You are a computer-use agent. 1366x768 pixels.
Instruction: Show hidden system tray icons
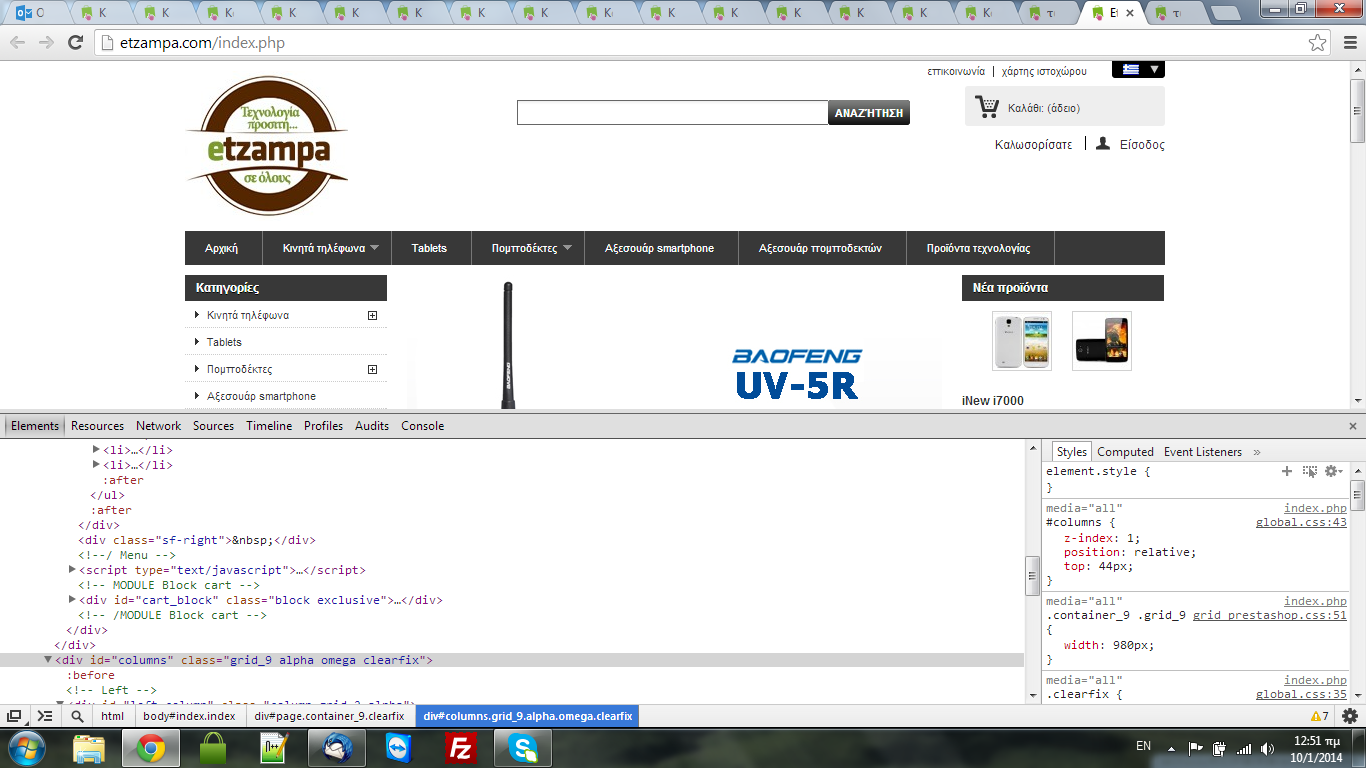[x=1171, y=748]
